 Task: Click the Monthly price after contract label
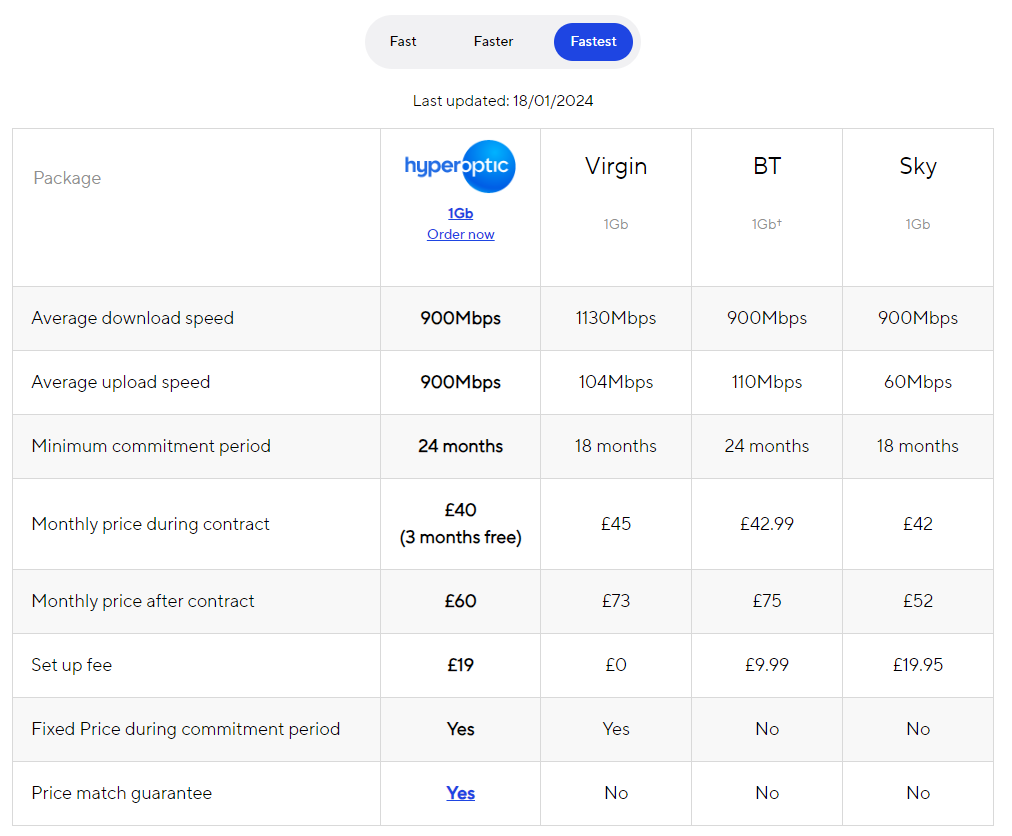pyautogui.click(x=143, y=600)
